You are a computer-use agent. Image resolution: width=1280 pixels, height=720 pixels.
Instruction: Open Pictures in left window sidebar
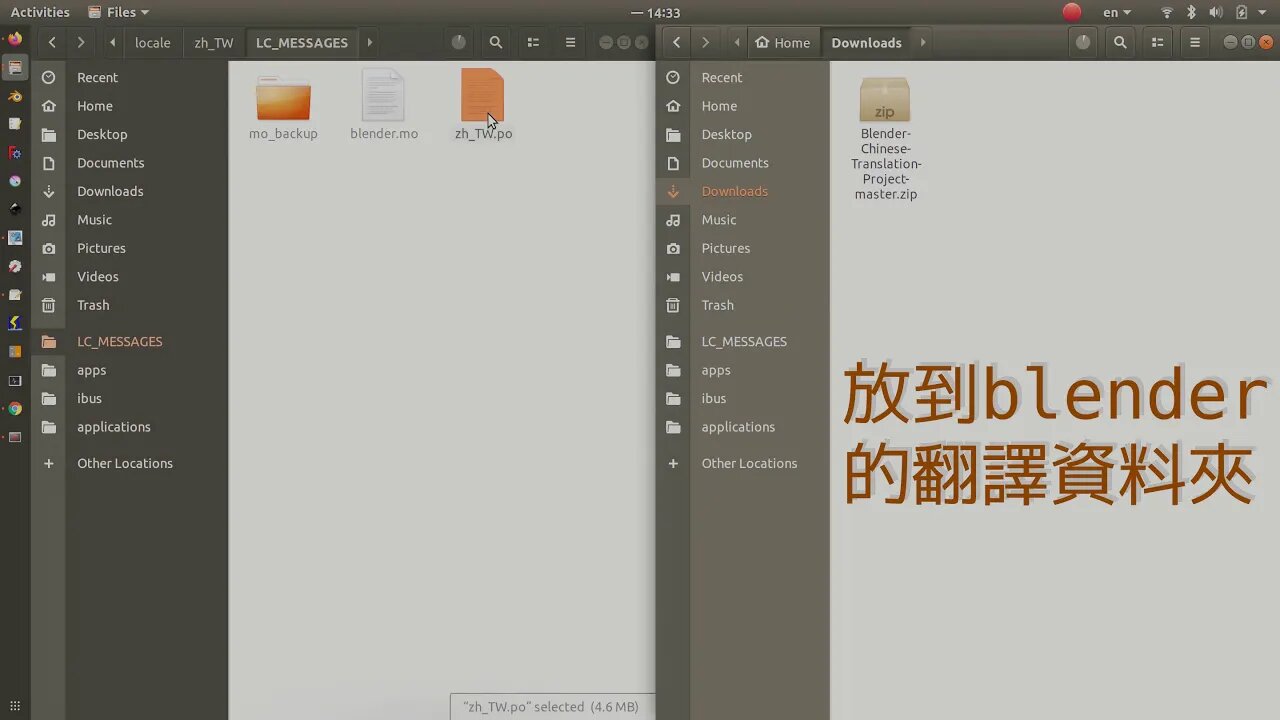click(x=130, y=248)
